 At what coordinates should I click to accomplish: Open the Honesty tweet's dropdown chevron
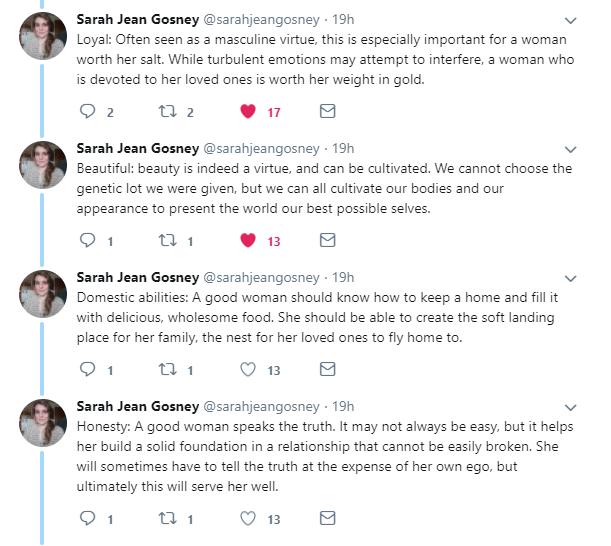[x=571, y=407]
